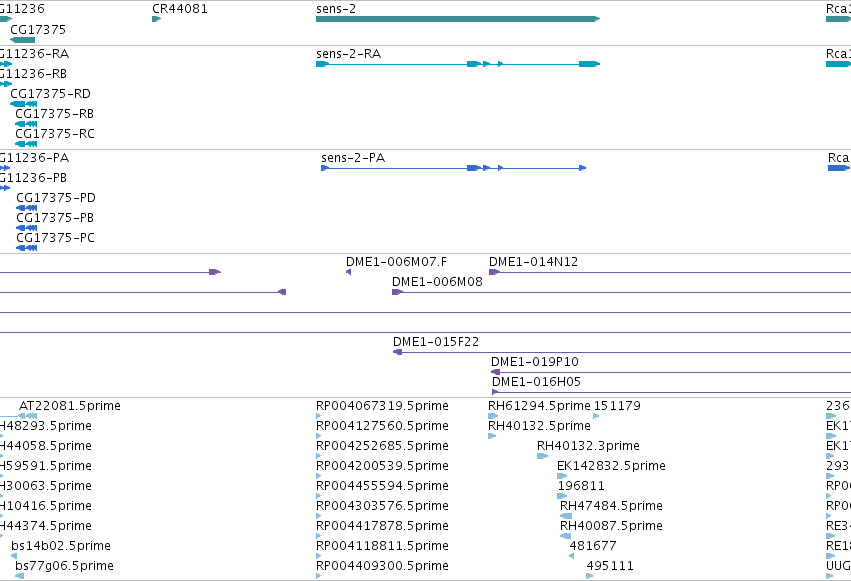Select the CG17375-RC transcript
The height and width of the screenshot is (581, 851).
click(26, 144)
